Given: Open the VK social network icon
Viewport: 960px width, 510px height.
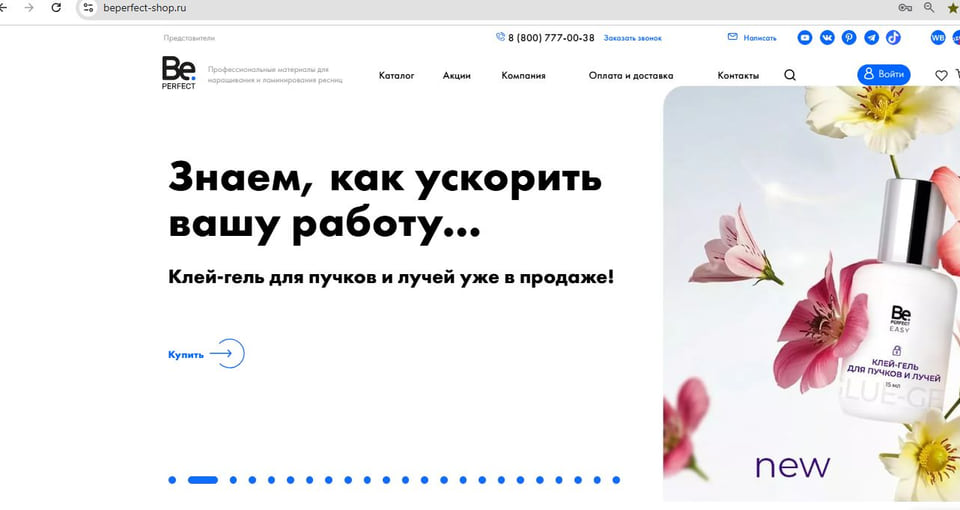Looking at the screenshot, I should point(827,38).
